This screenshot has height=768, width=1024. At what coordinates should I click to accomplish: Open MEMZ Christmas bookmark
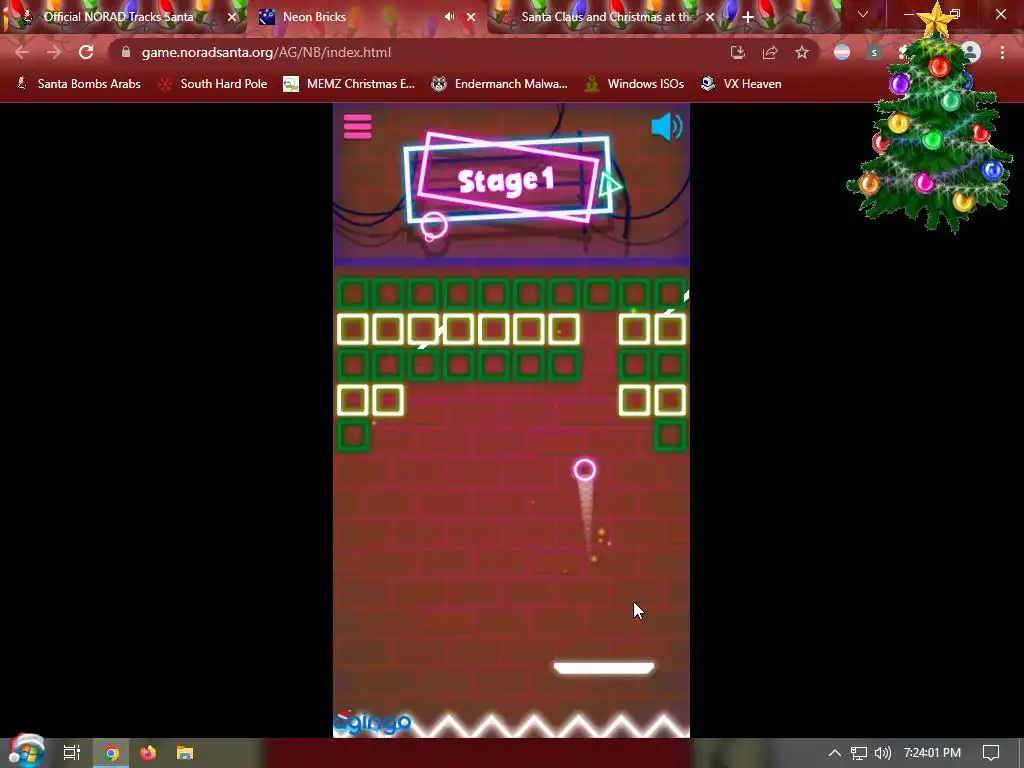349,84
